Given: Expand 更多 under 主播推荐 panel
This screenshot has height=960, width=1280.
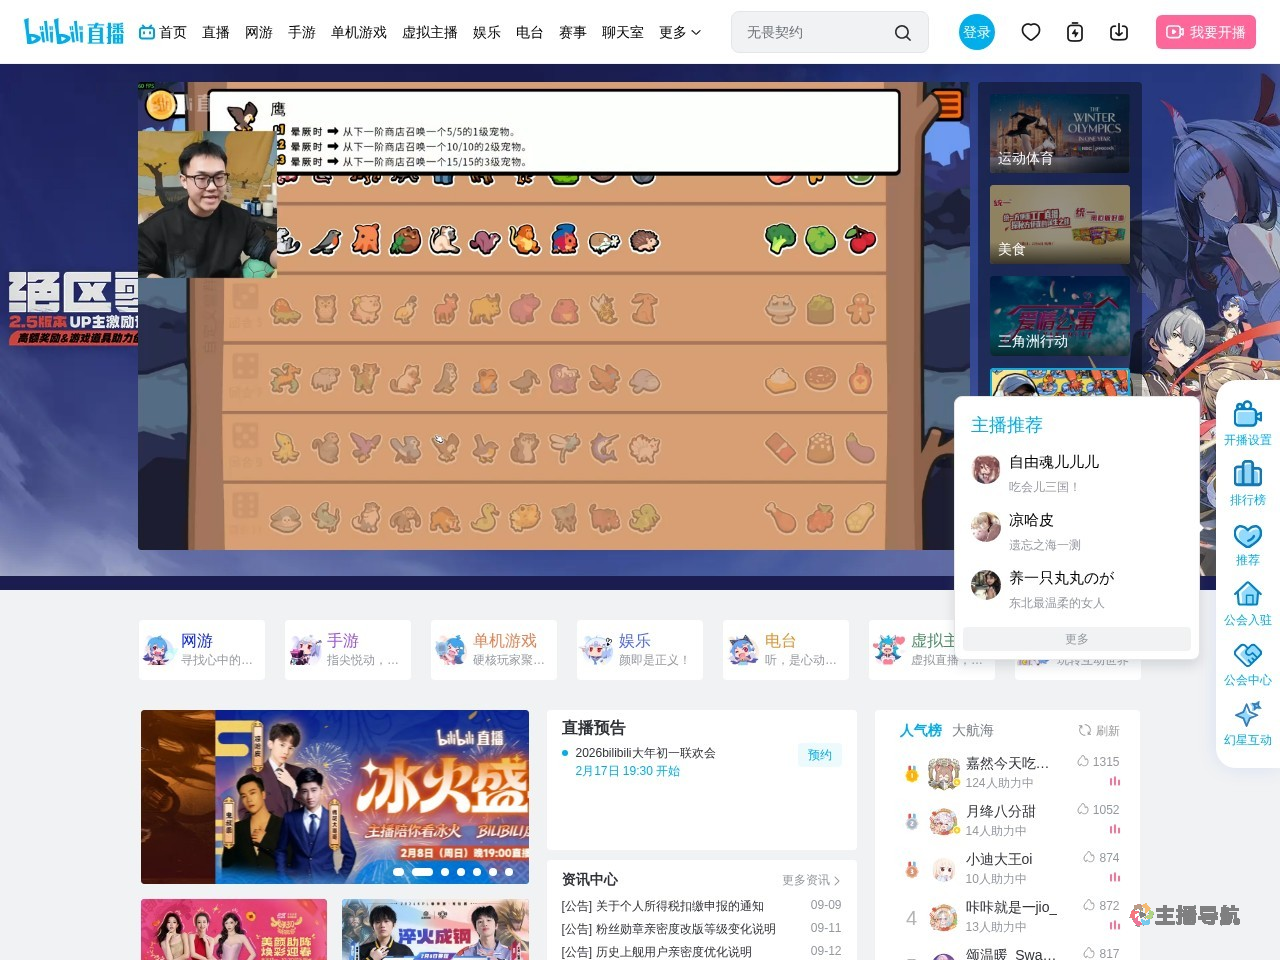Looking at the screenshot, I should (x=1075, y=638).
